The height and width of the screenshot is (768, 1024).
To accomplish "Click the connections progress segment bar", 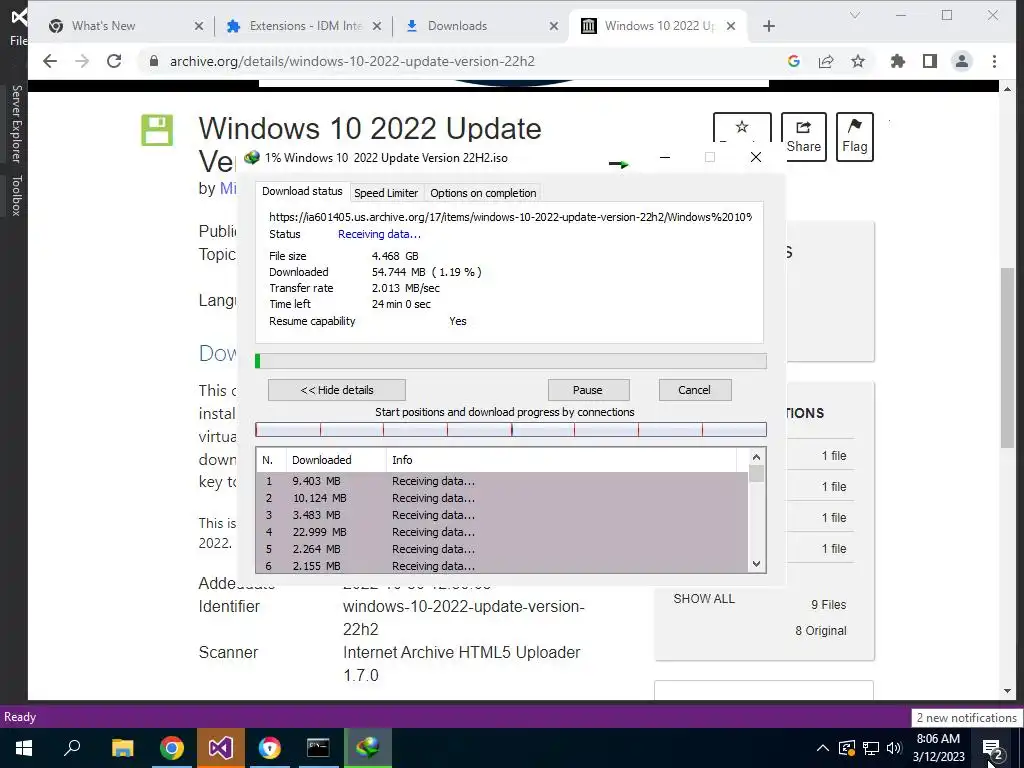I will [x=511, y=429].
